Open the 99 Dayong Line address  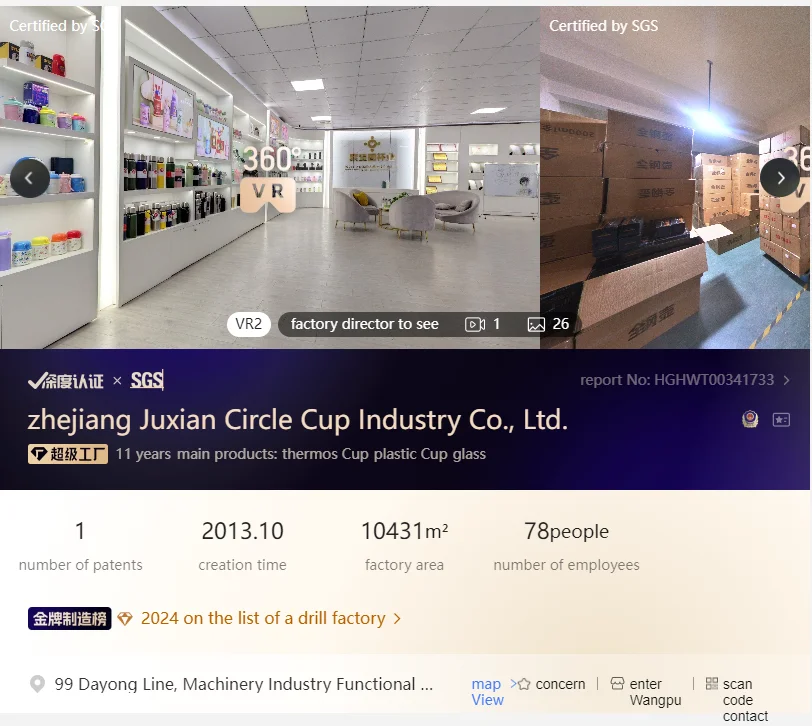(x=243, y=684)
